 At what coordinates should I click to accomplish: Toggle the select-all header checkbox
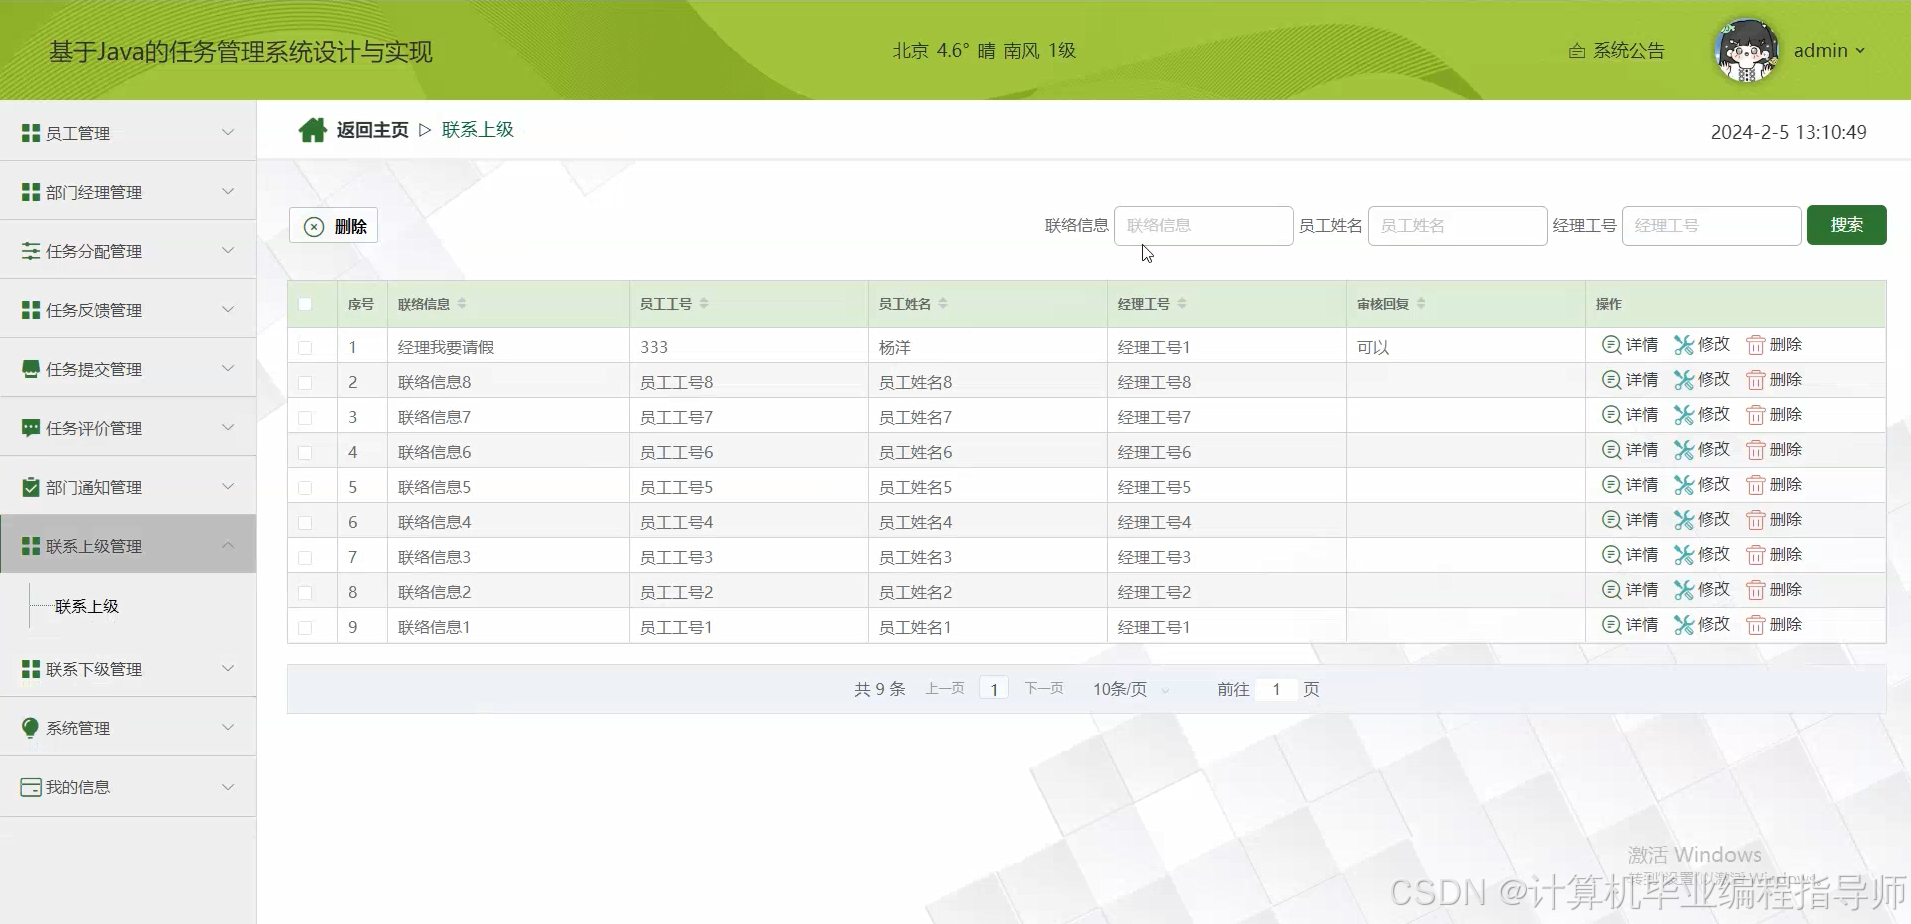point(305,304)
